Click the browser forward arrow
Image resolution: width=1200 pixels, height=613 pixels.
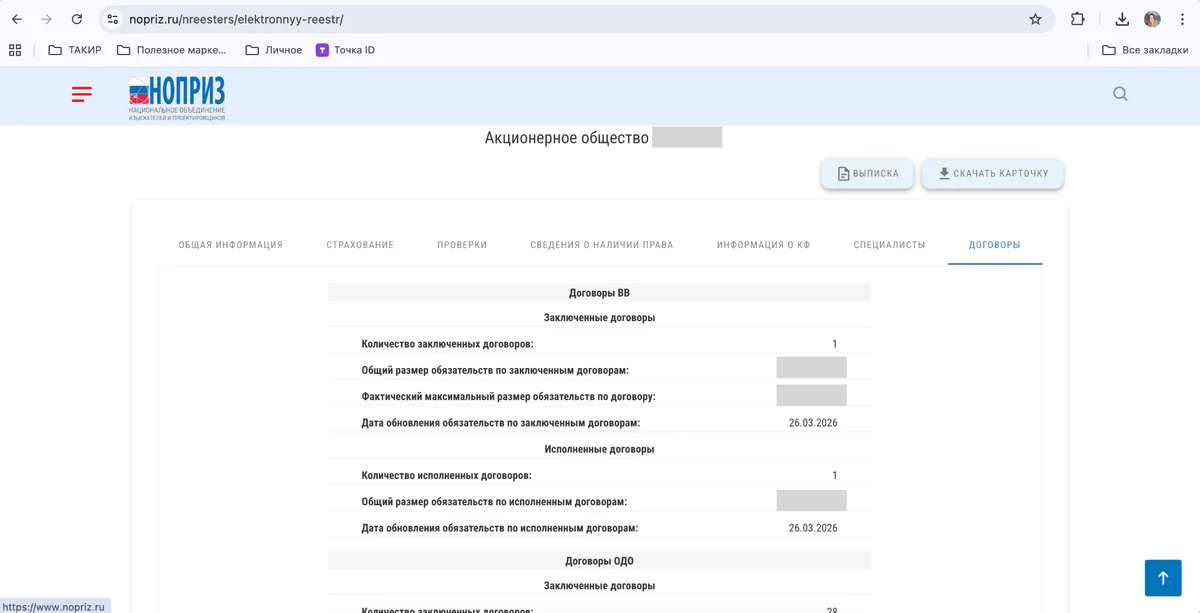[x=46, y=19]
